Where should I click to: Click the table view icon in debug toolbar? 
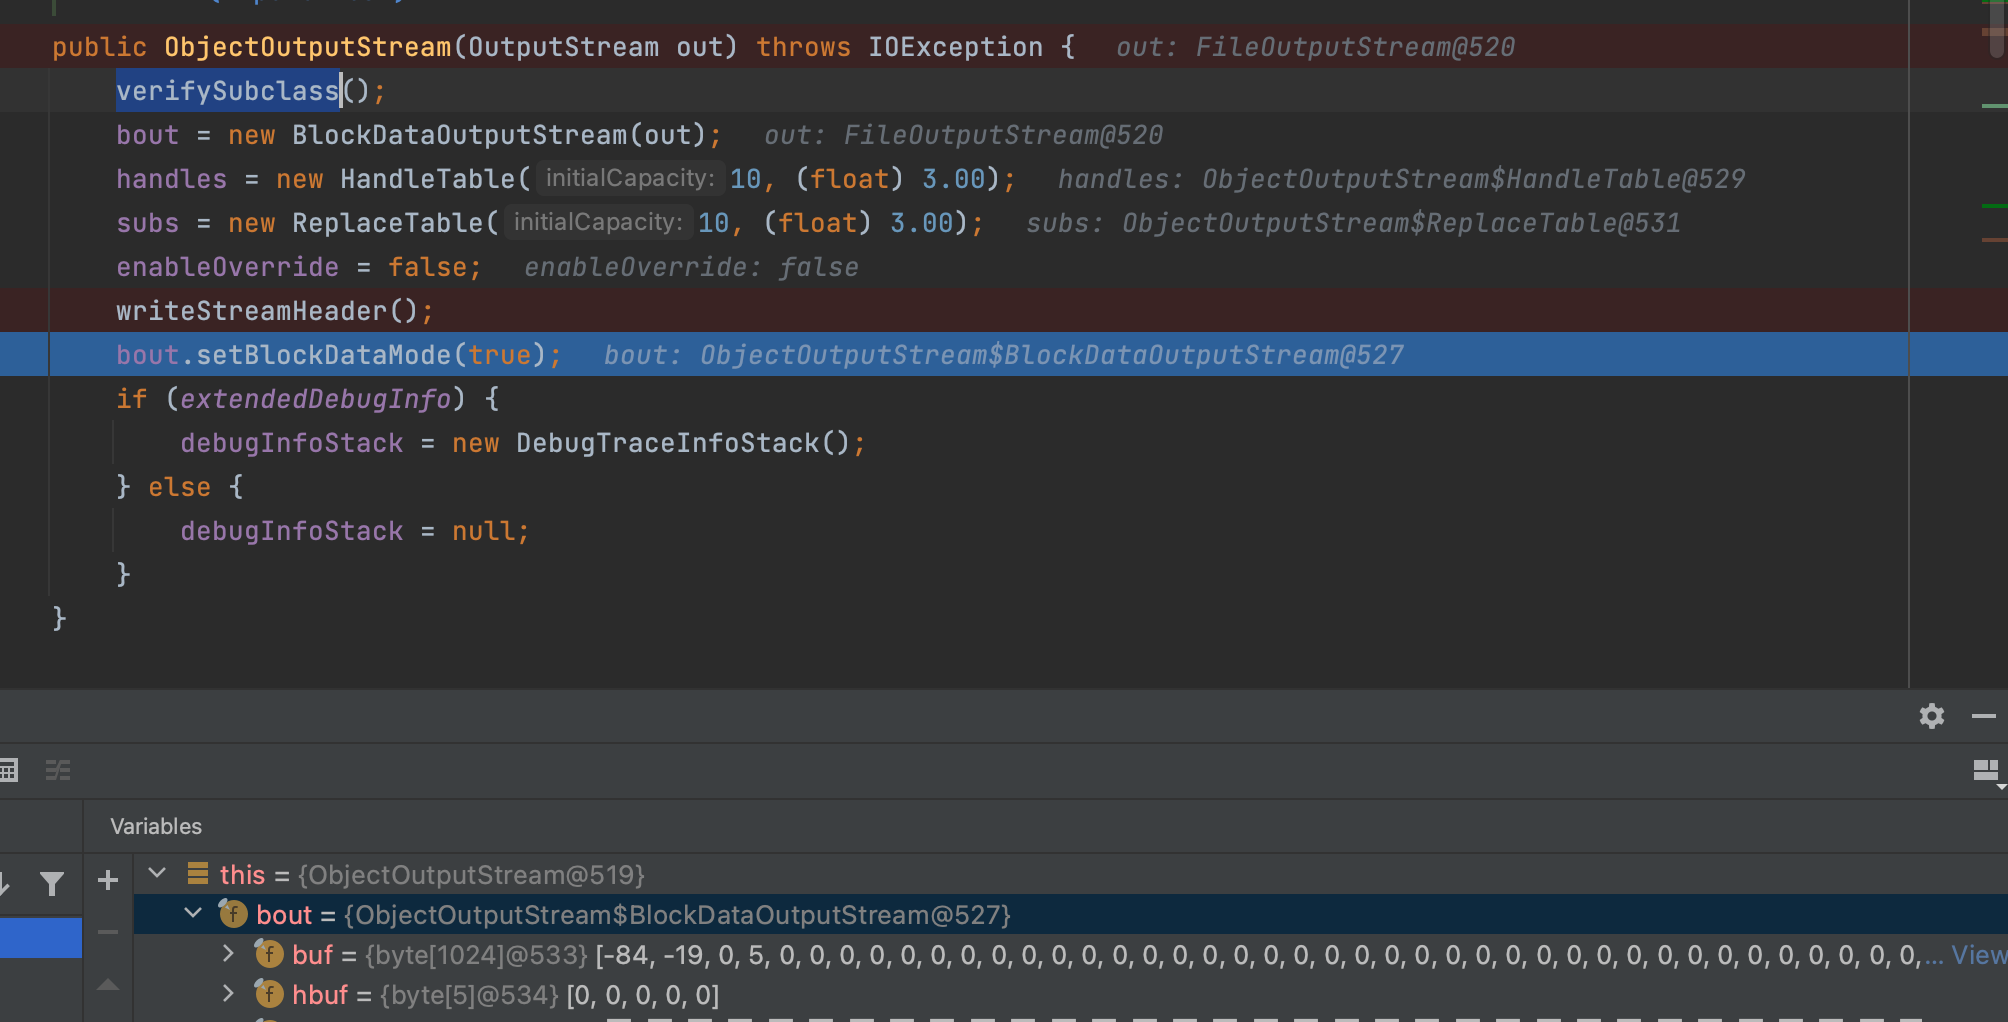point(9,770)
